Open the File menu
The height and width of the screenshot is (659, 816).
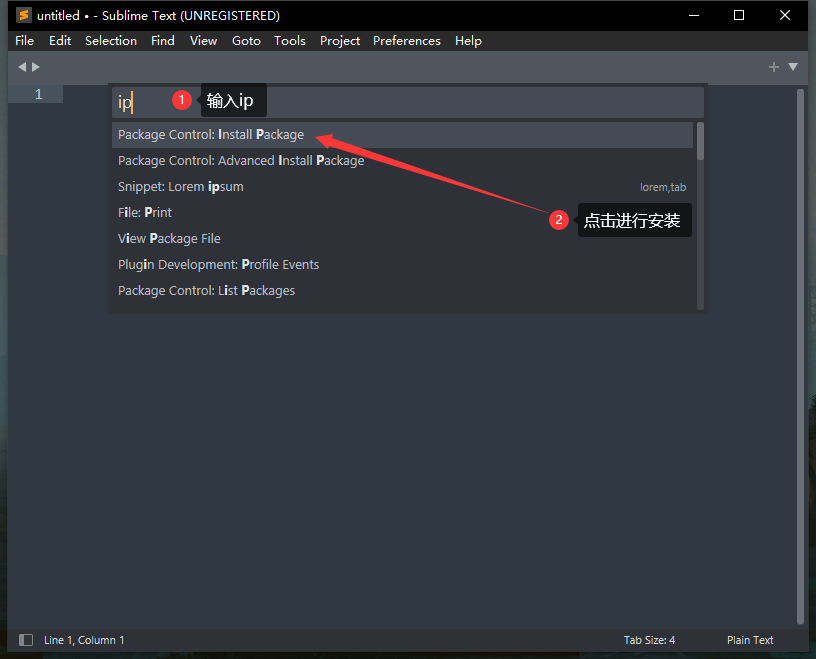(x=25, y=41)
